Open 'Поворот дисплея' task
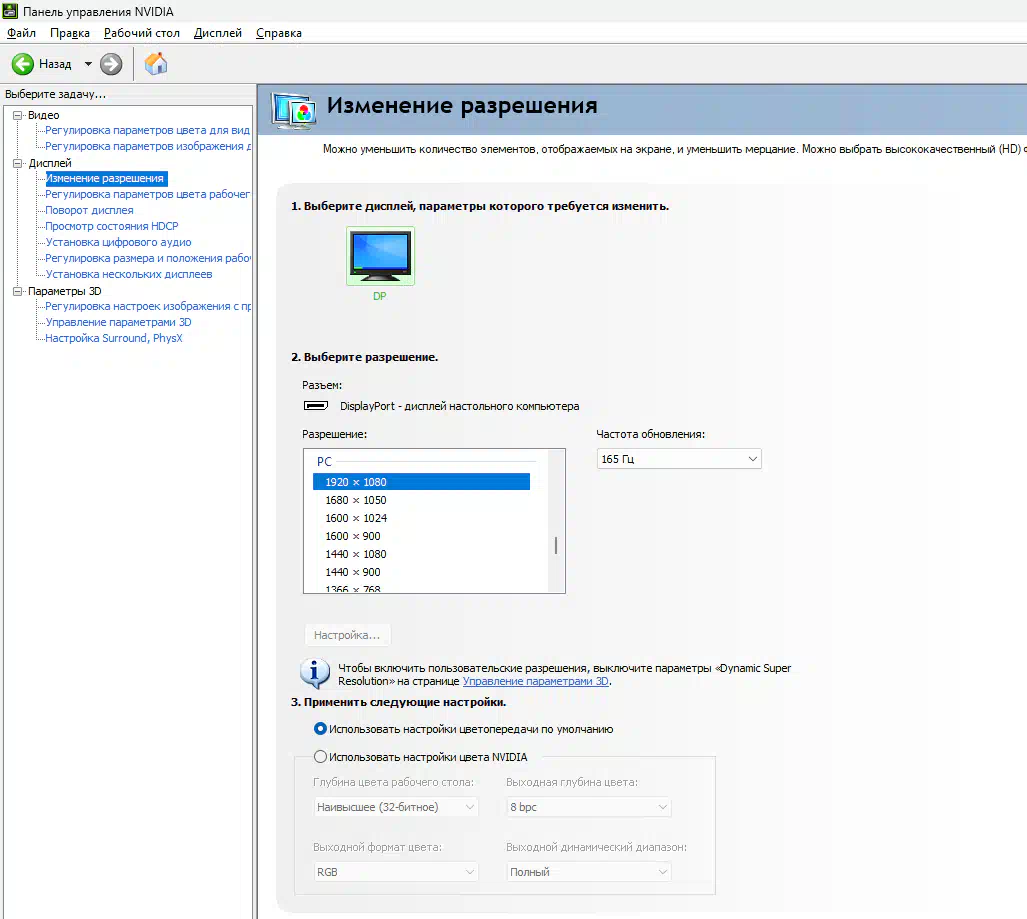This screenshot has height=919, width=1027. point(89,210)
